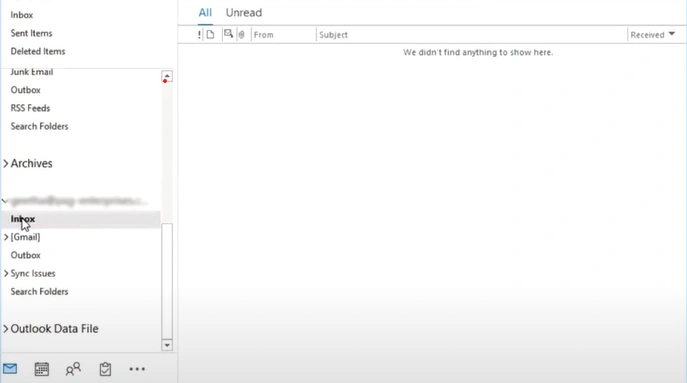Select the highlighted Inbox under the account
Screen dimensions: 687x383
[81, 219]
